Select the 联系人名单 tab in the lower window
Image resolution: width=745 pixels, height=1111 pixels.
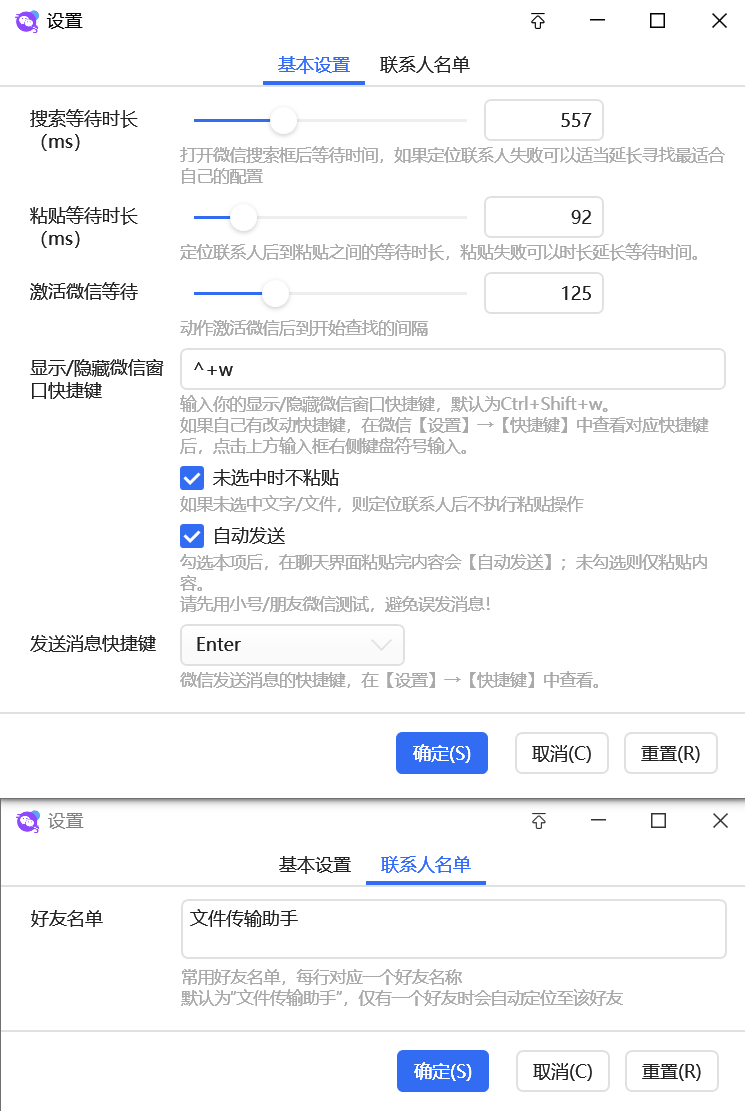(x=425, y=865)
